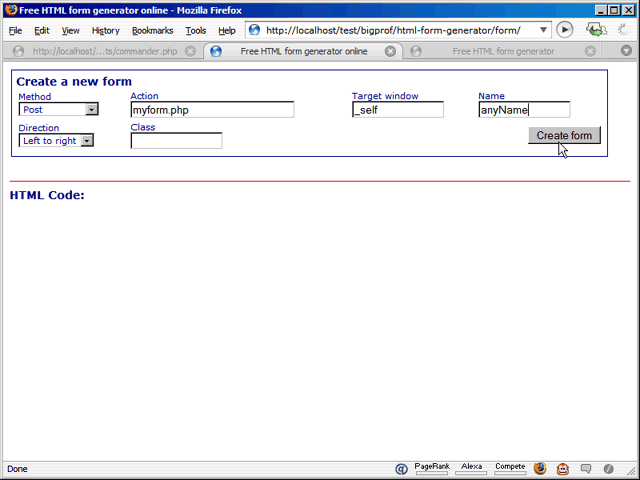This screenshot has height=480, width=640.
Task: Click the 'Name' label above anyName field
Action: (x=491, y=96)
